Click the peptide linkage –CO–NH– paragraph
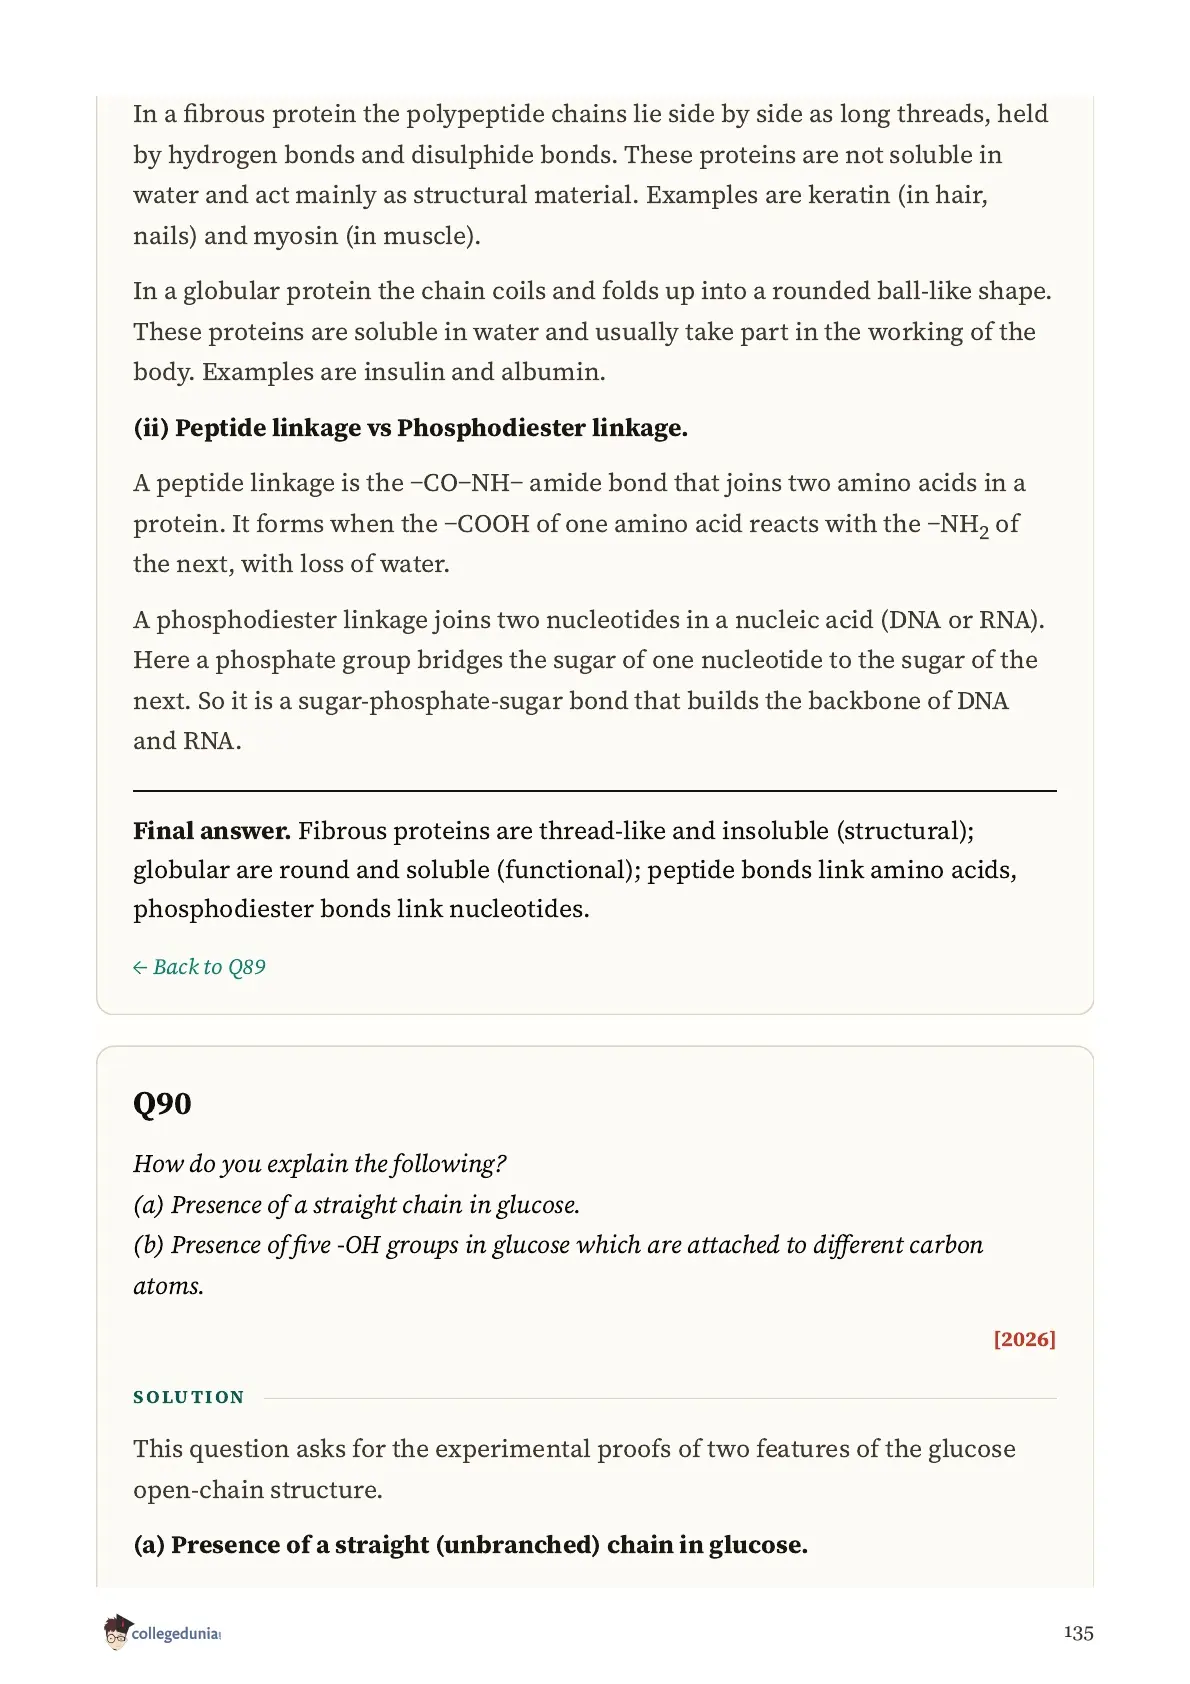The height and width of the screenshot is (1684, 1190). pyautogui.click(x=580, y=523)
